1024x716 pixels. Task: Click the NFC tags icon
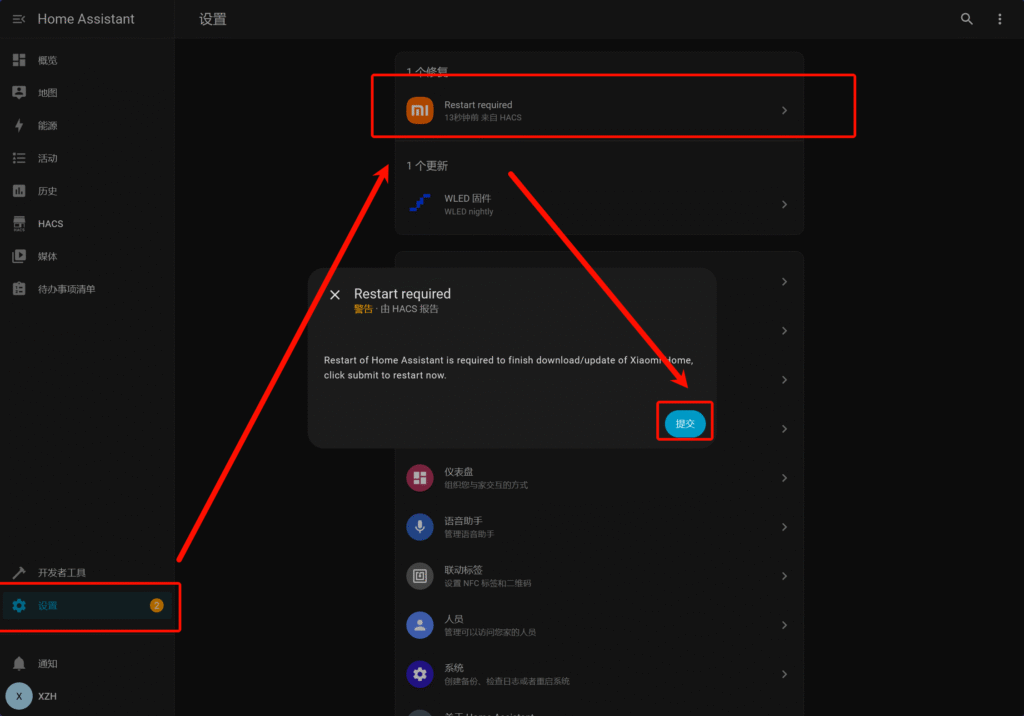420,576
